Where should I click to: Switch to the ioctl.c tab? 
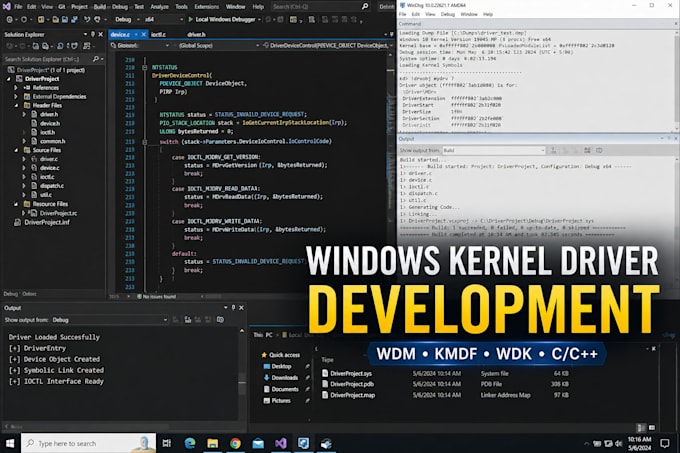(x=158, y=34)
